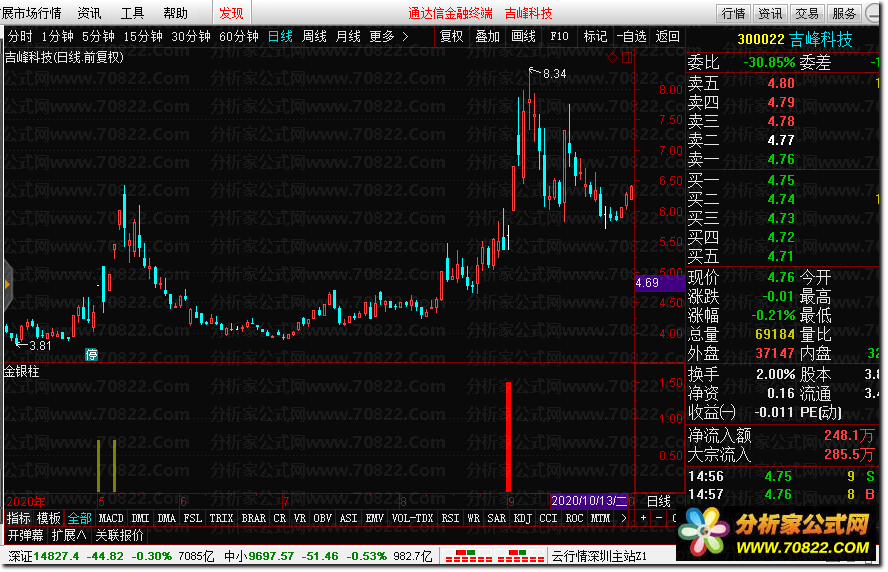This screenshot has height=572, width=888.
Task: Select the 1分钟 period
Action: pyautogui.click(x=57, y=37)
